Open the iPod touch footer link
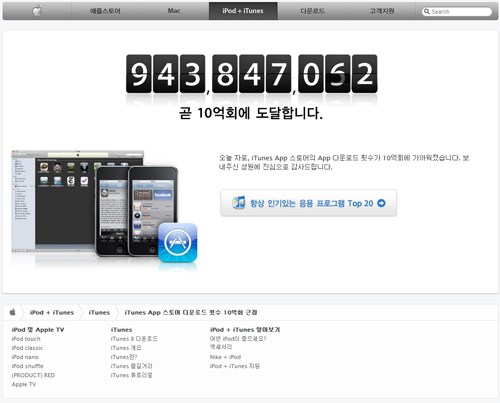 click(x=26, y=339)
